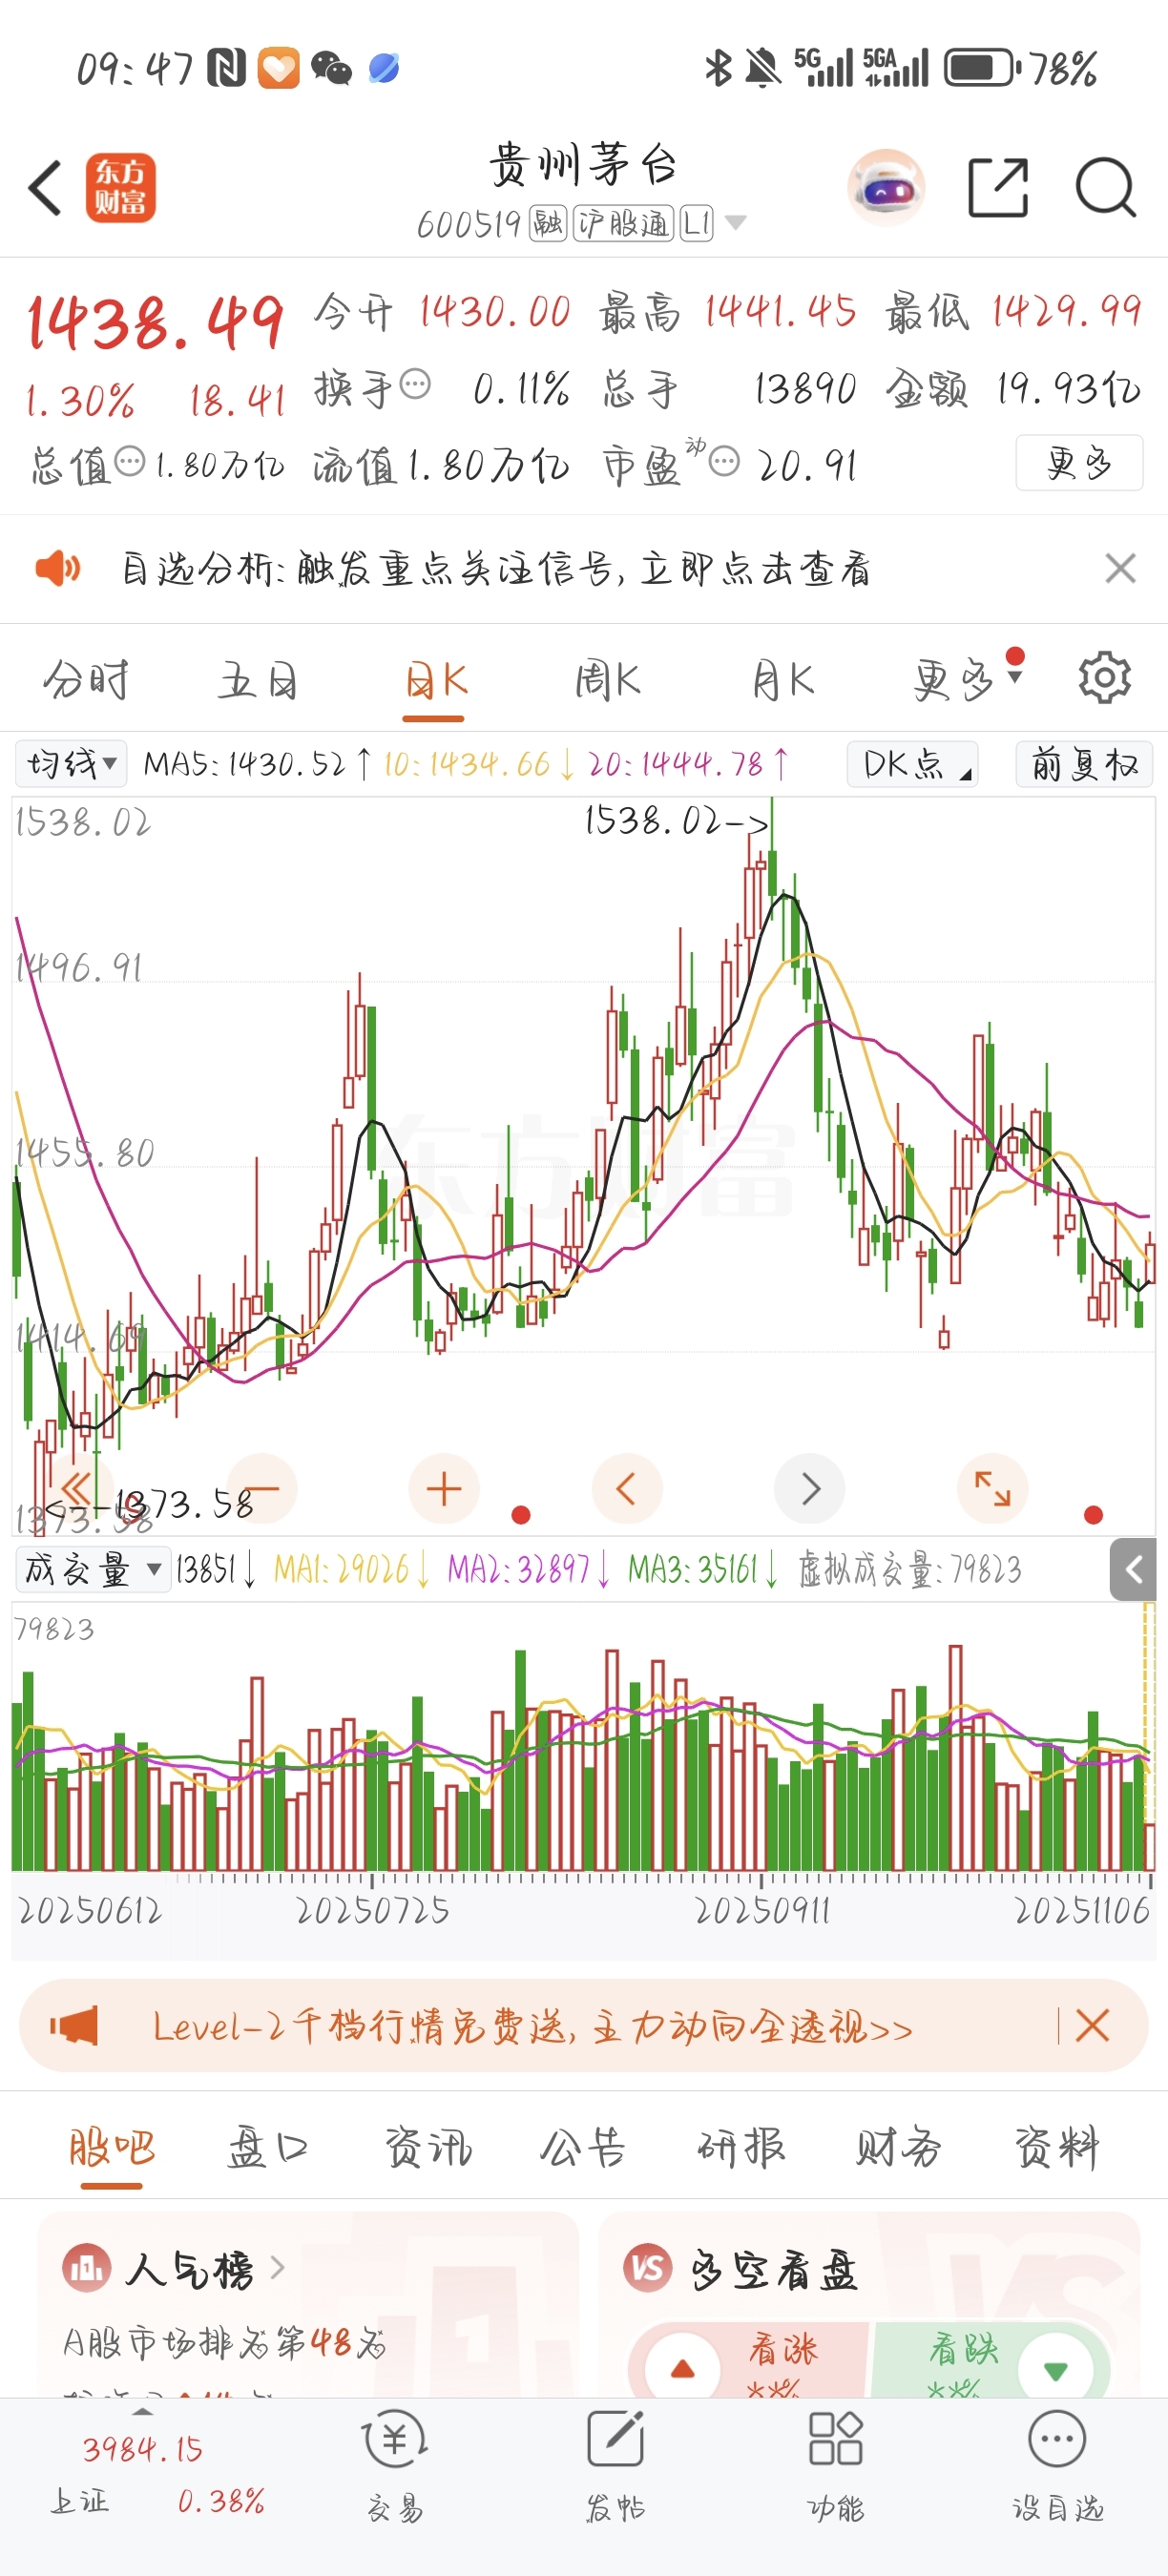Dismiss the 自选分析 notice banner
The image size is (1168, 2576).
tap(1120, 568)
